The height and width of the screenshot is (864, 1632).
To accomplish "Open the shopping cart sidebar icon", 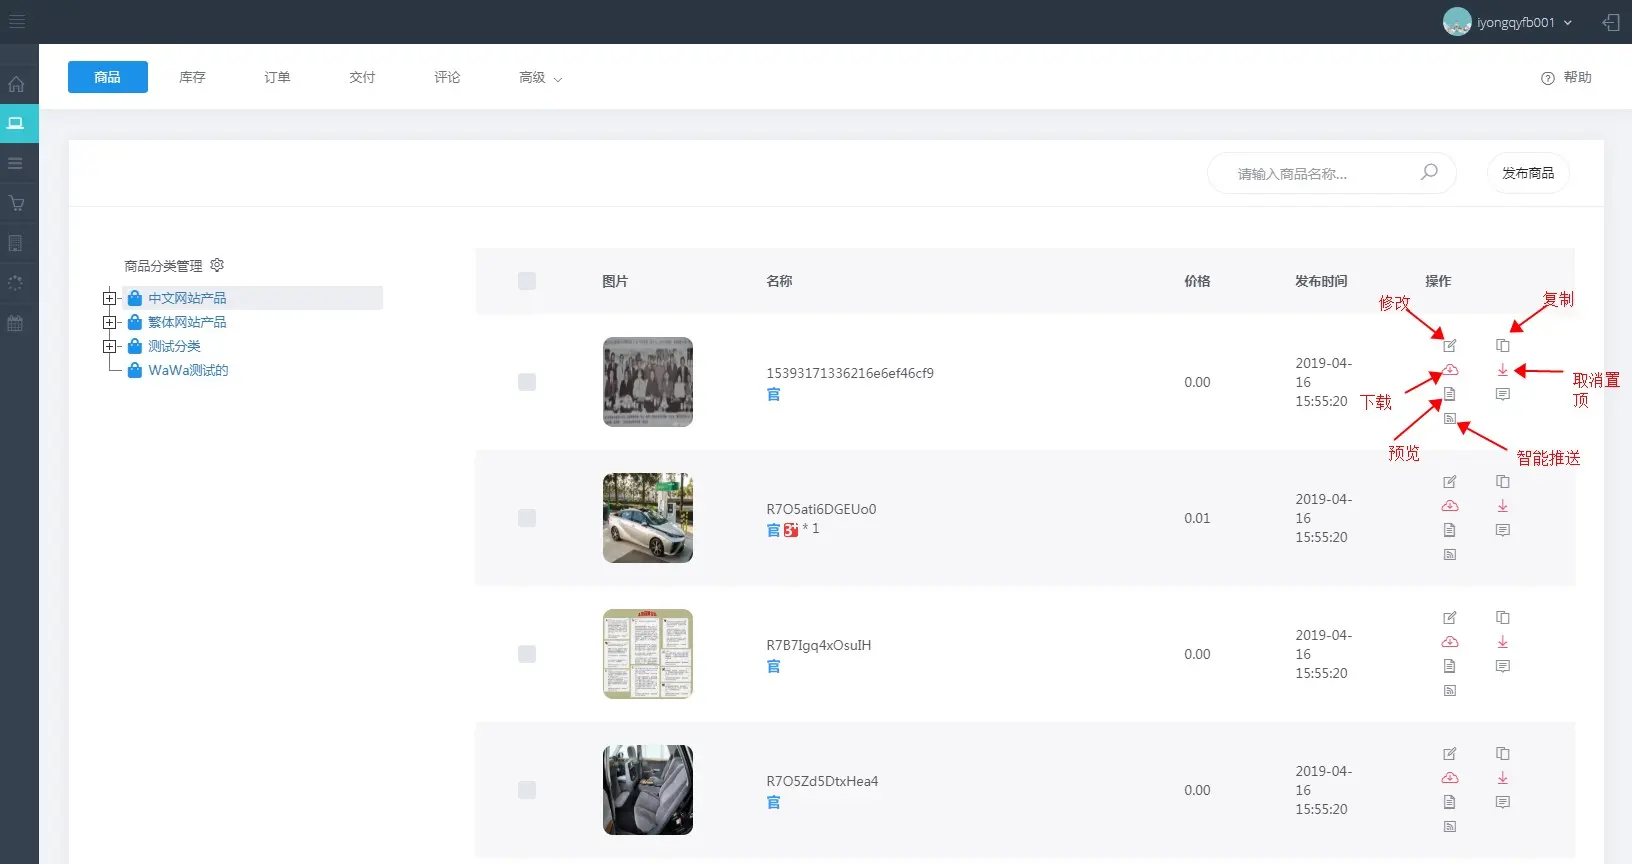I will click(x=16, y=203).
